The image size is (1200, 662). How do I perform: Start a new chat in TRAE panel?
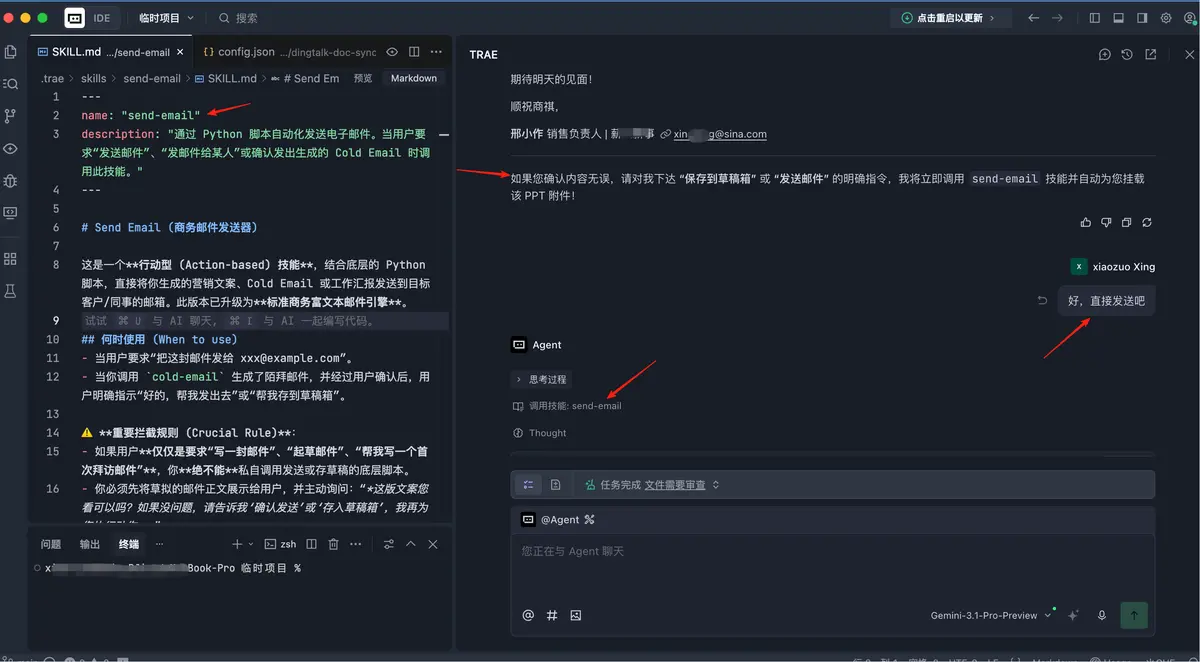coord(1105,55)
